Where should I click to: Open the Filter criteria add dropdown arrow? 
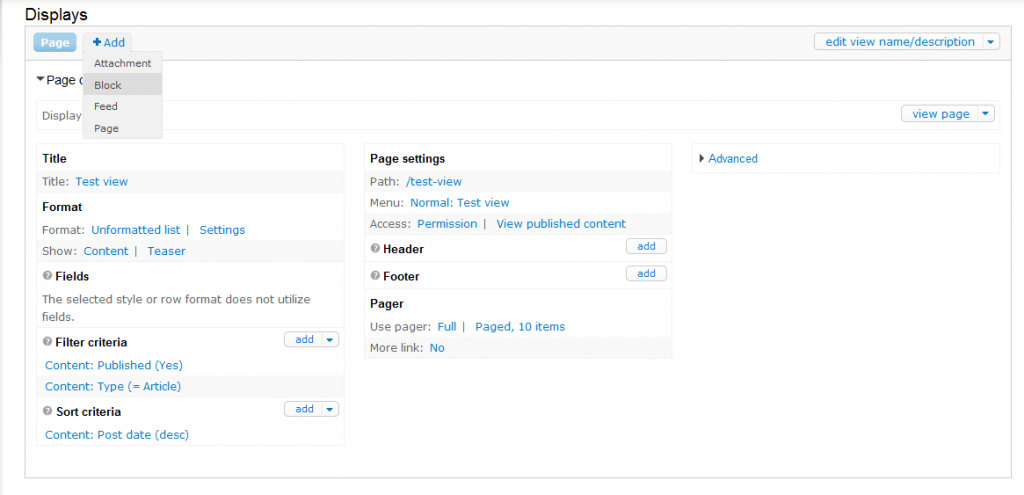(330, 339)
